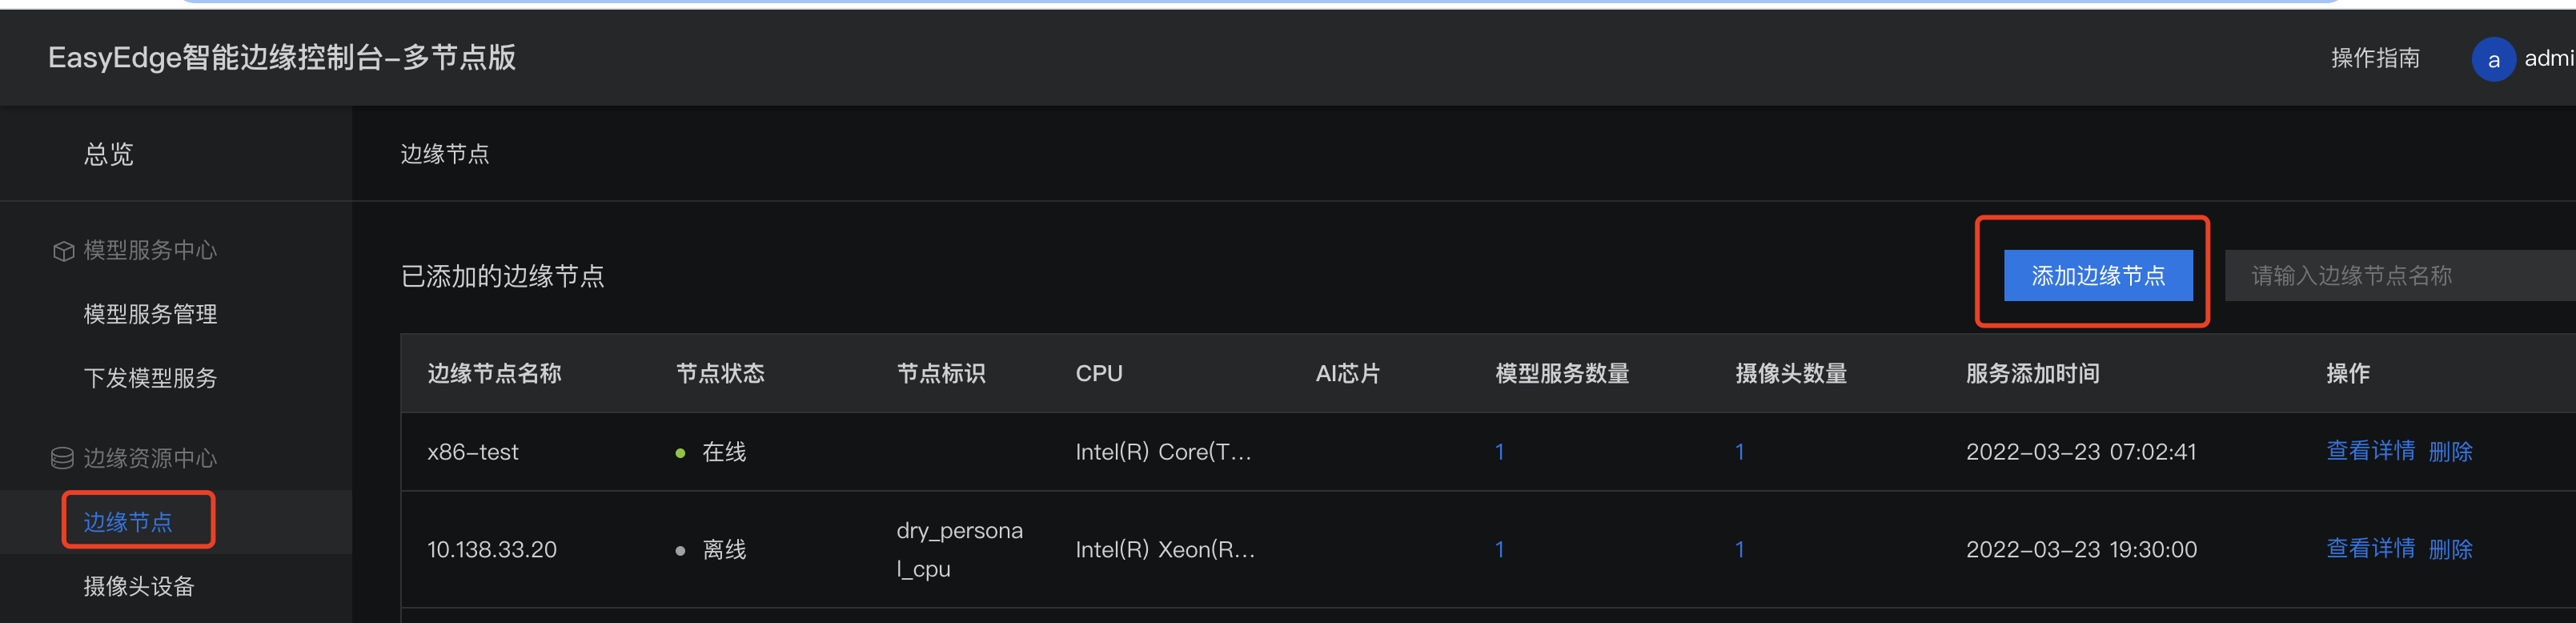View details for node 10.138.33.20

pyautogui.click(x=2370, y=549)
